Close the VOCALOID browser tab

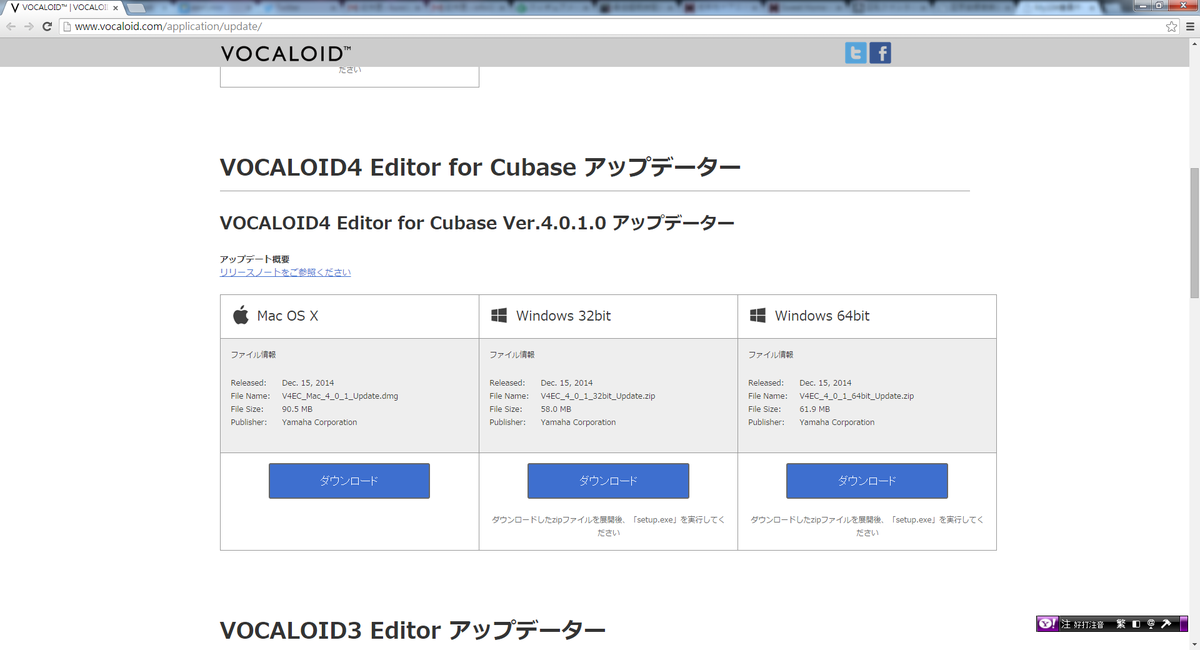point(116,7)
